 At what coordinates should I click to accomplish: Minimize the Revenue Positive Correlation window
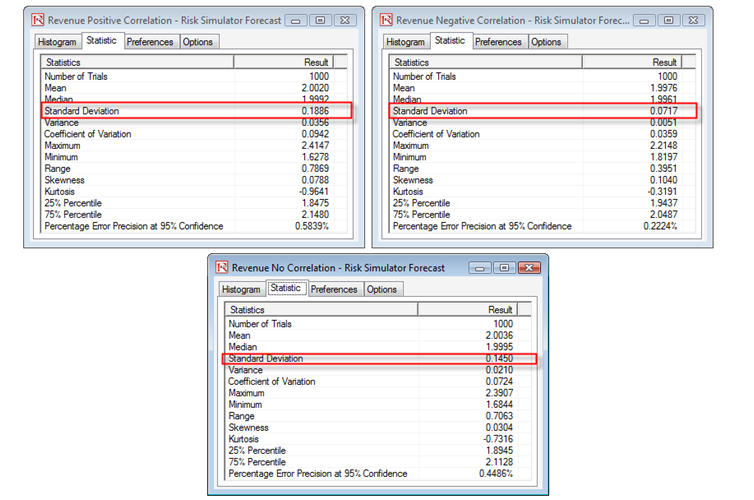click(296, 20)
